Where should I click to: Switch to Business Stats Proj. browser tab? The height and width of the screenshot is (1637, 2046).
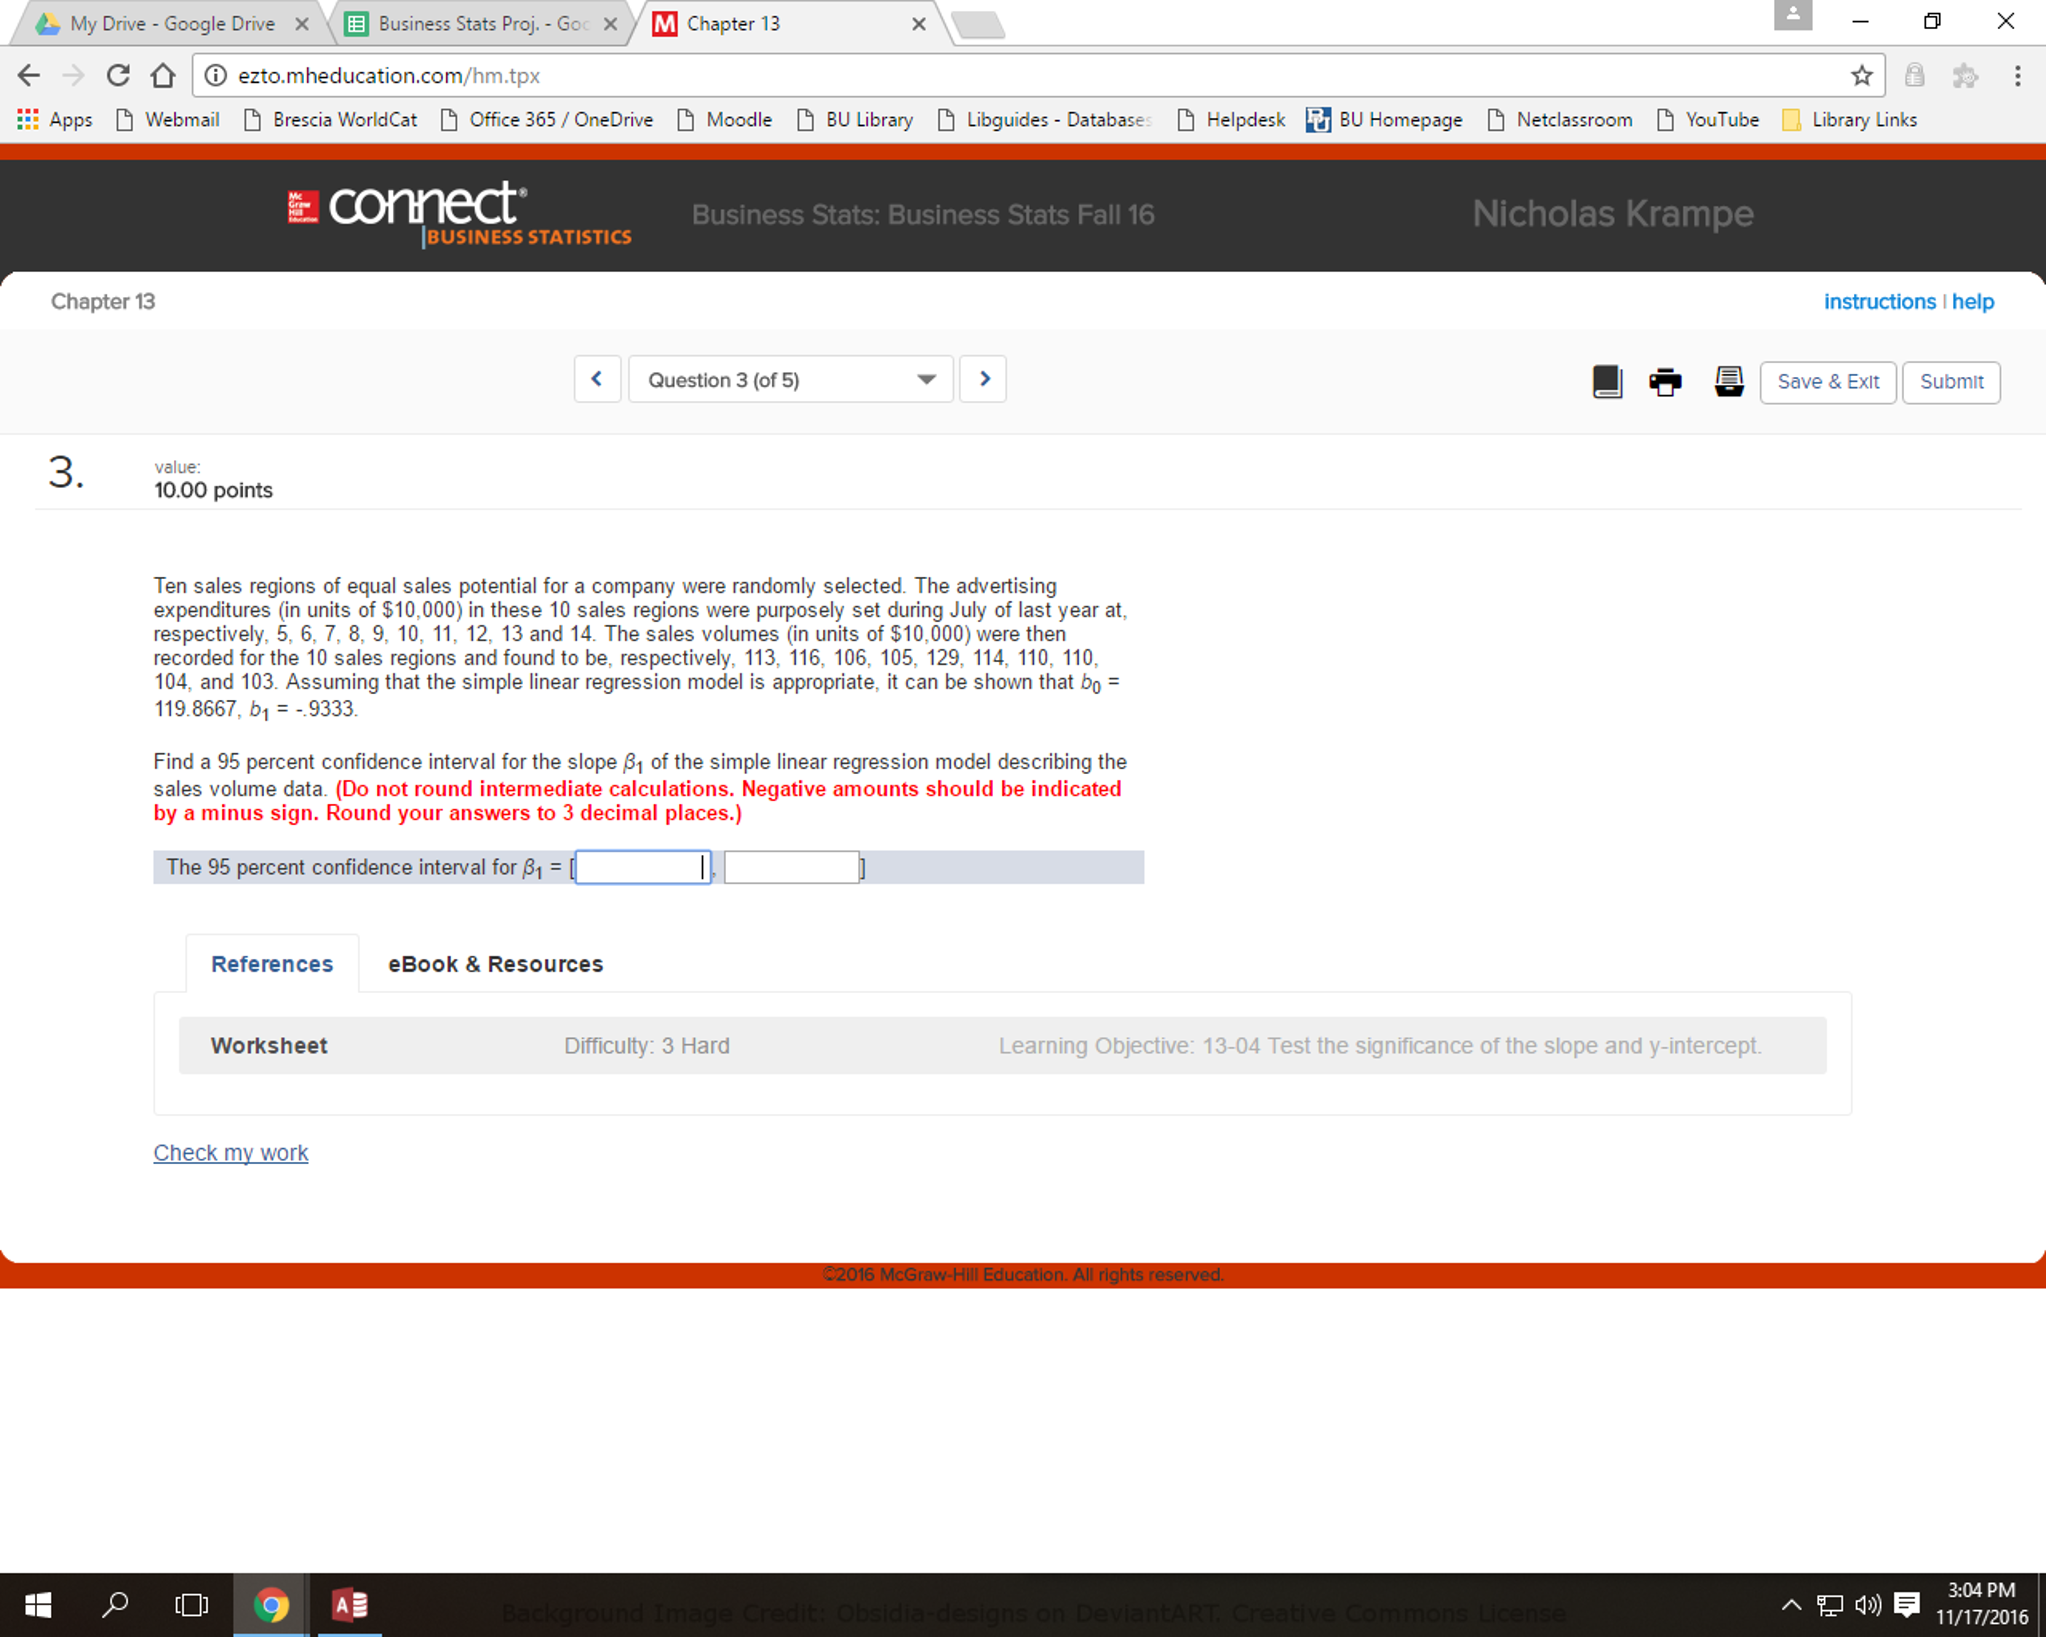coord(480,24)
